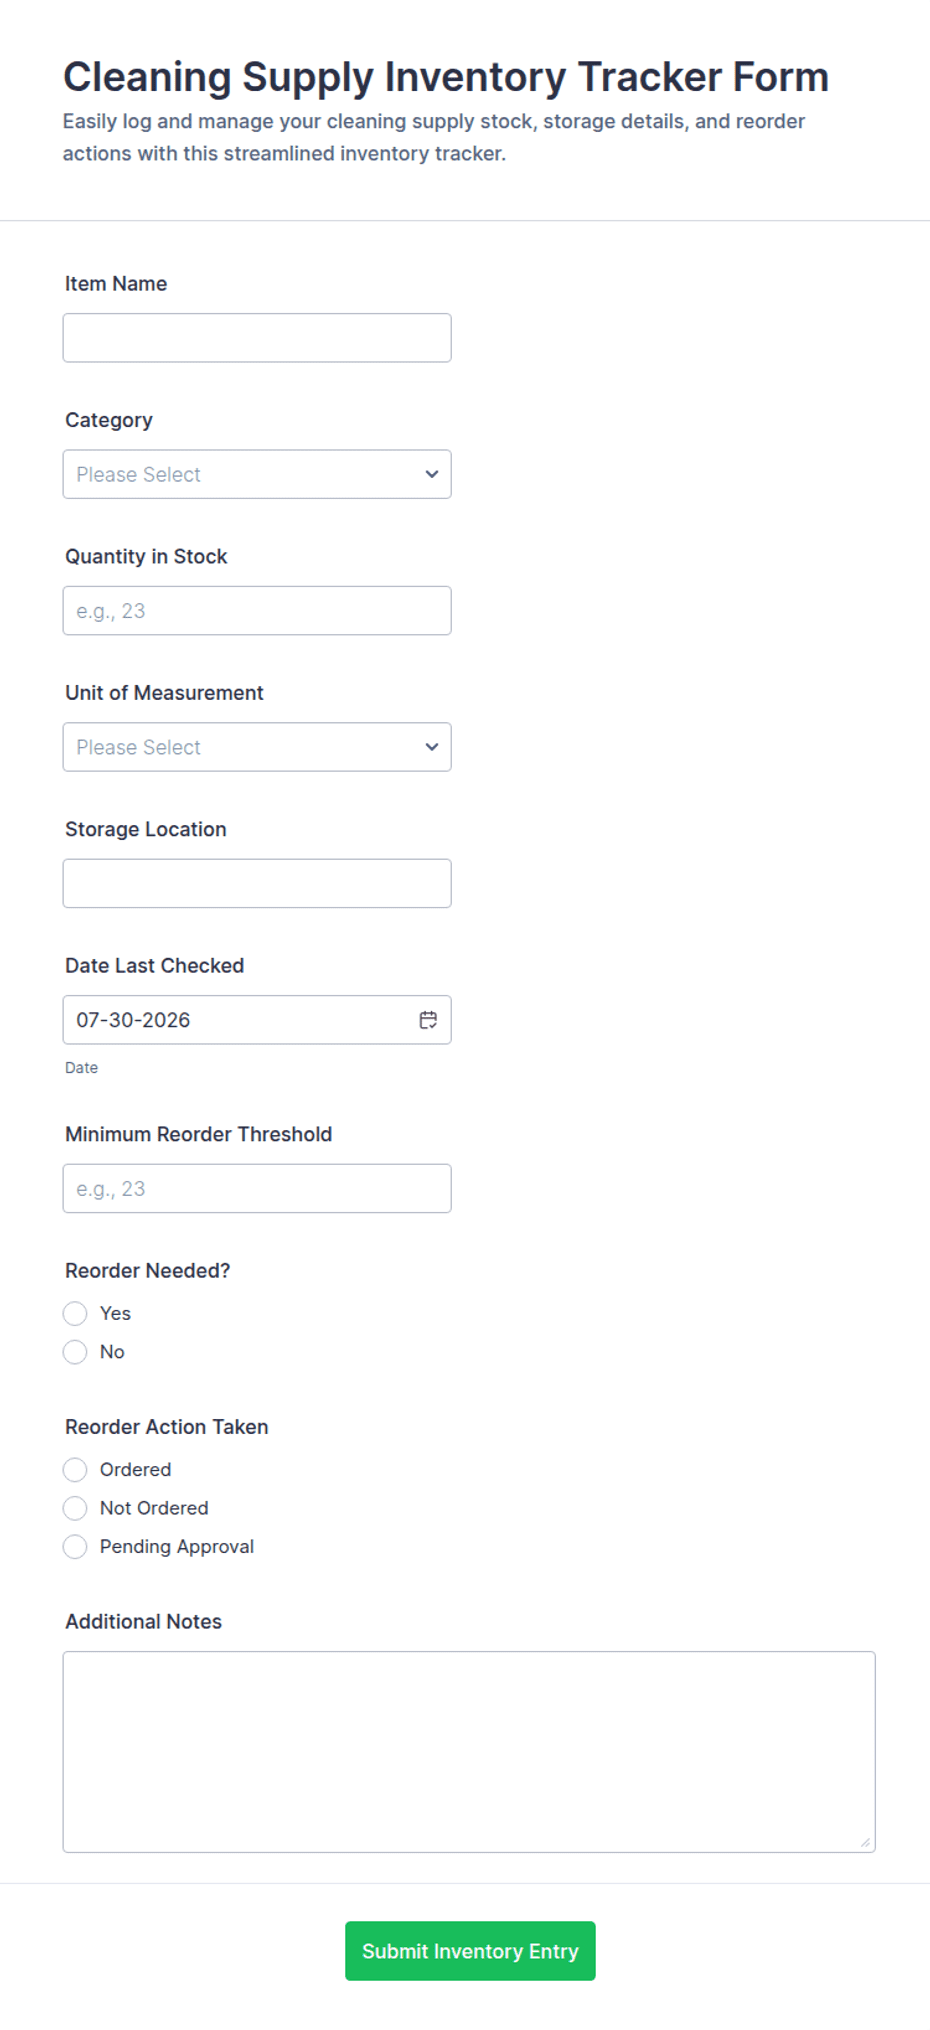Image resolution: width=930 pixels, height=2030 pixels.
Task: Click into the Storage Location field
Action: (257, 884)
